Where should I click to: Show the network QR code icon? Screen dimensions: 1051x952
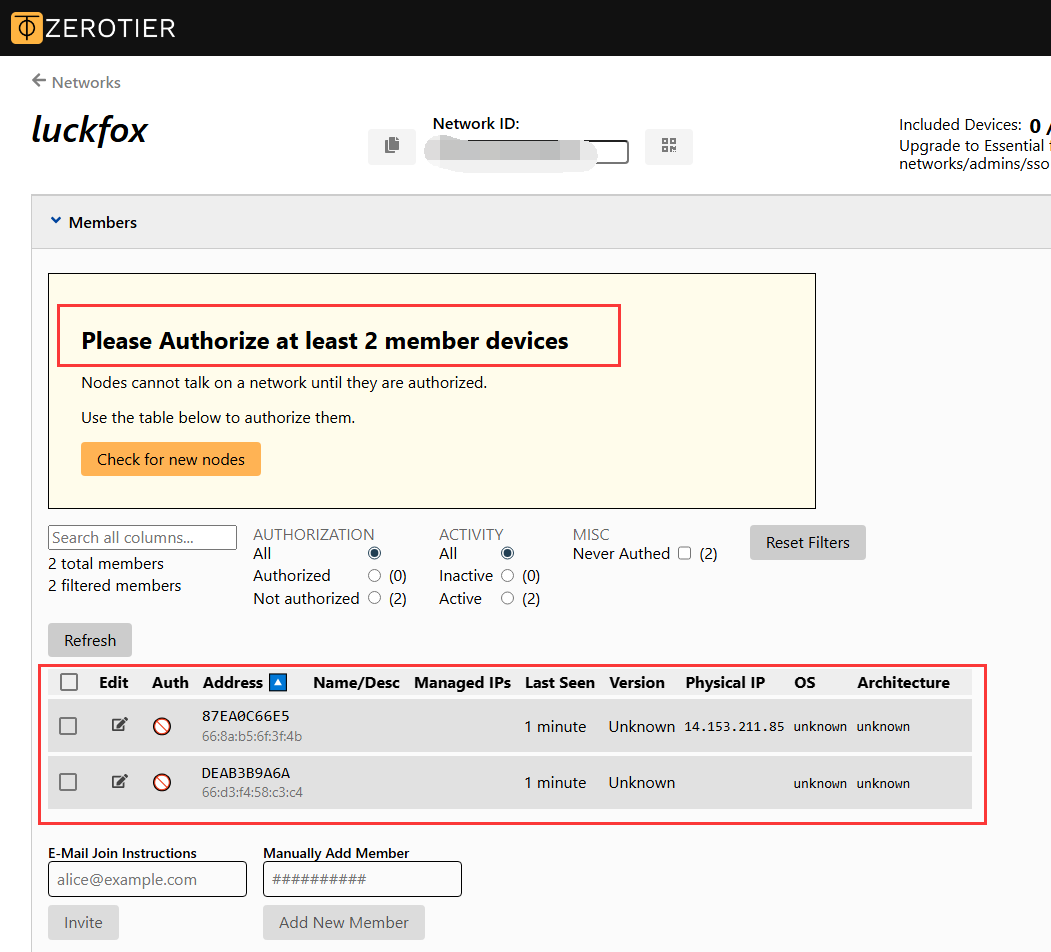(x=668, y=146)
